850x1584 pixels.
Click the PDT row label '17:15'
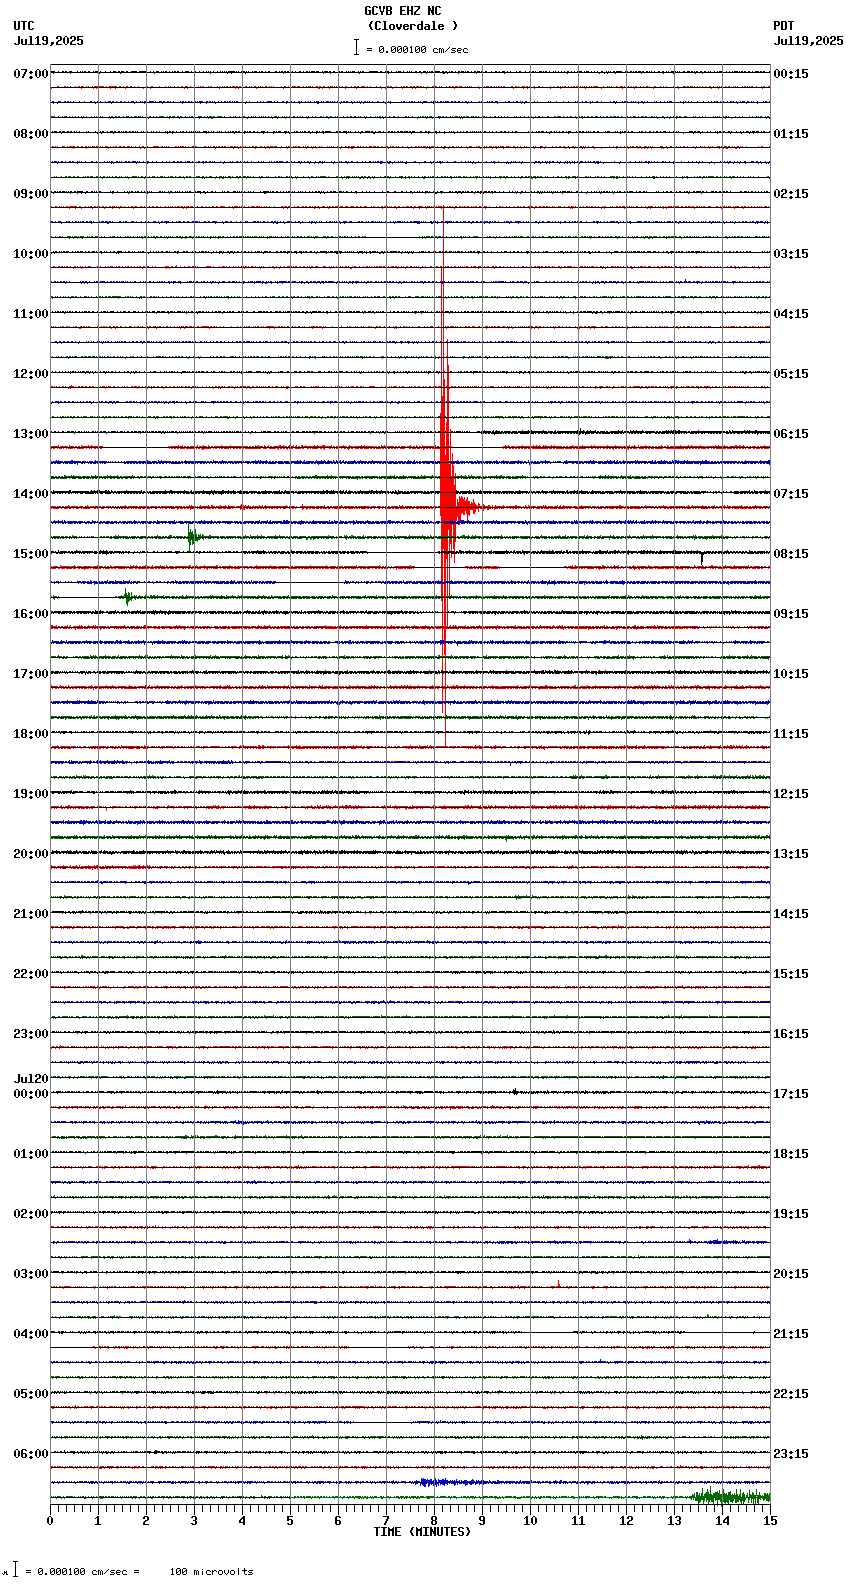791,1094
